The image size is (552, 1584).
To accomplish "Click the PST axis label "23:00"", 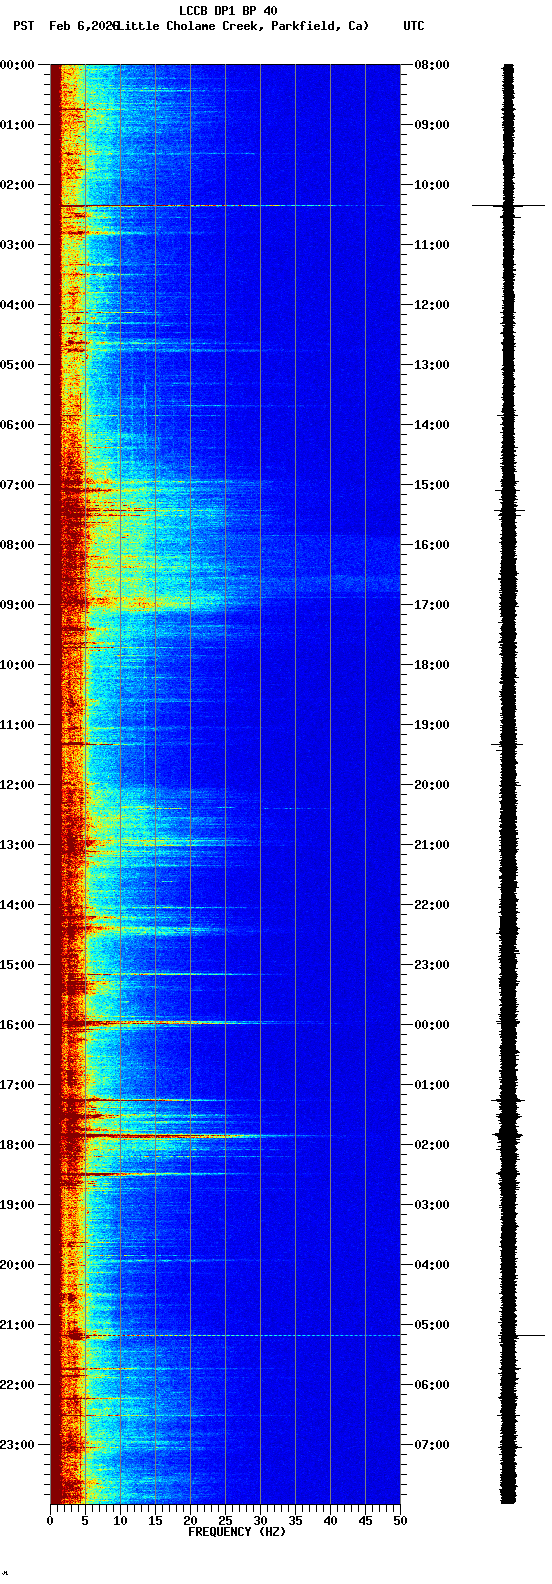I will tap(16, 1445).
